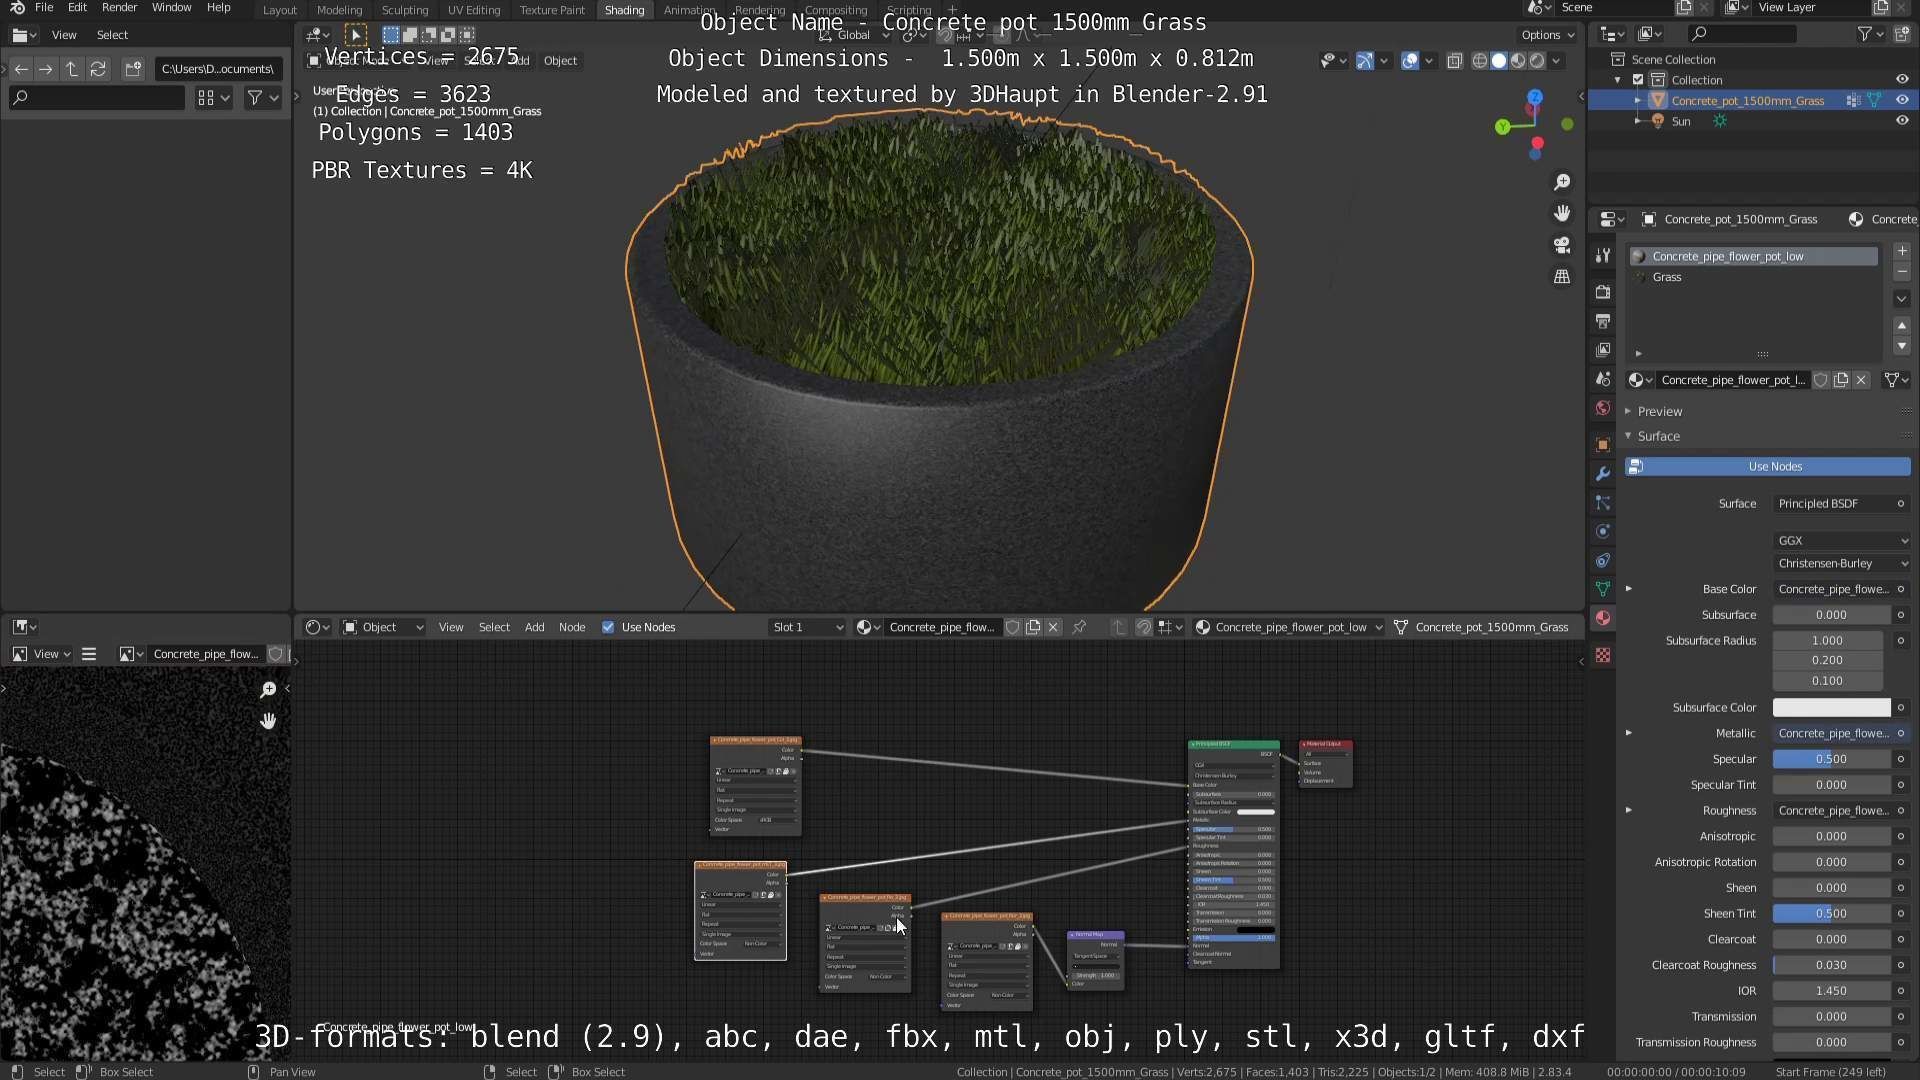The width and height of the screenshot is (1920, 1080).
Task: Open the Slot 1 dropdown
Action: [806, 627]
